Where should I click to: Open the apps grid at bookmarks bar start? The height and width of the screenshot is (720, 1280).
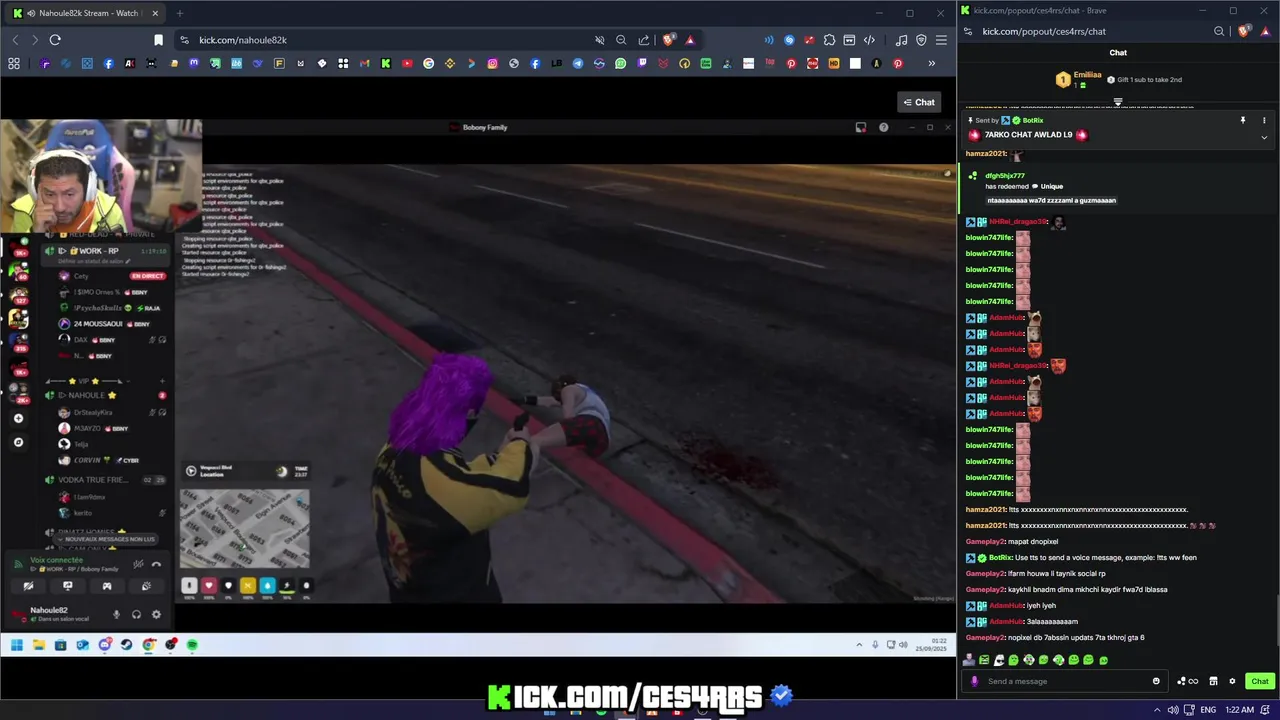[14, 64]
